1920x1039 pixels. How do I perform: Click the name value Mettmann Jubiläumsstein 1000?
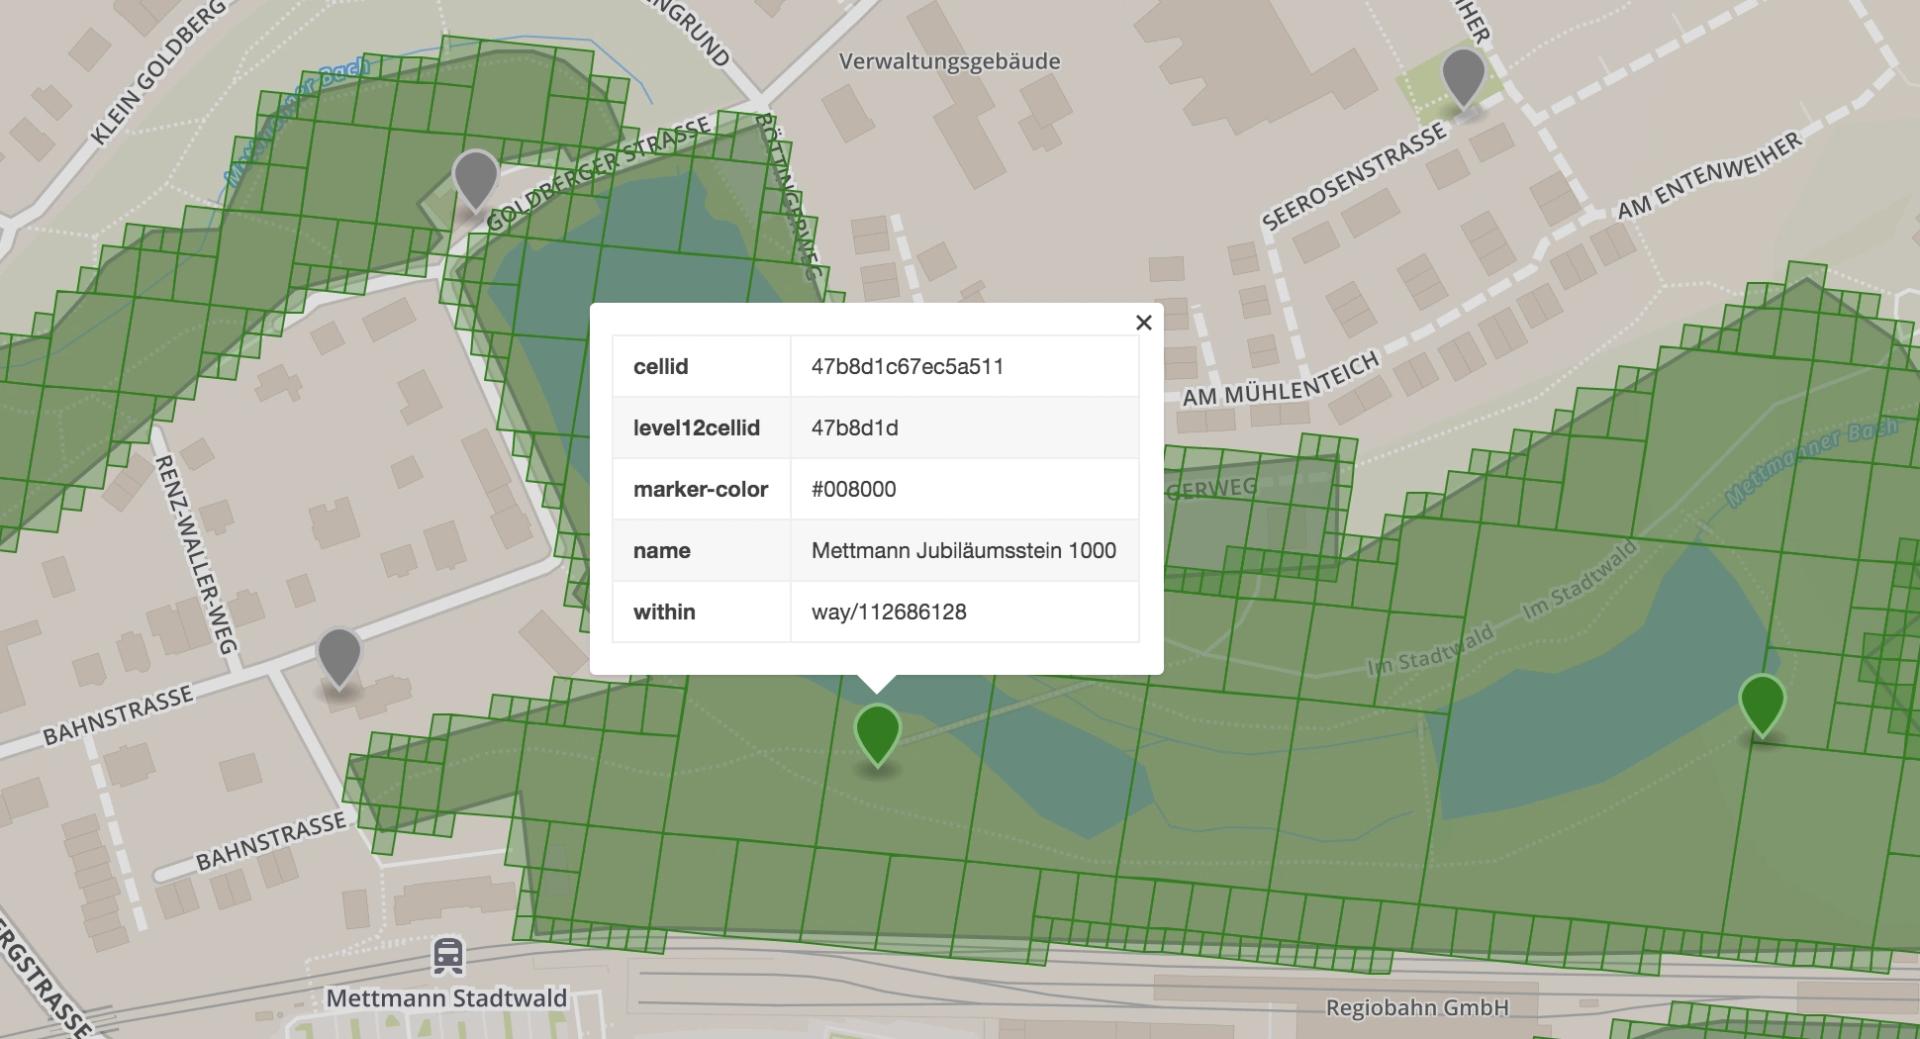click(963, 550)
